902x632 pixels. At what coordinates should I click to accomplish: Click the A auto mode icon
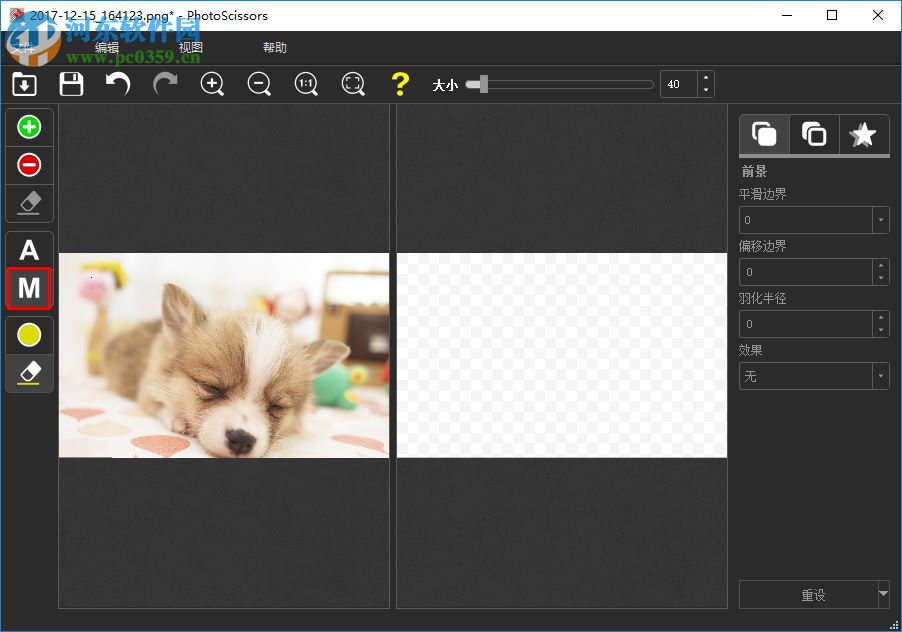tap(29, 248)
